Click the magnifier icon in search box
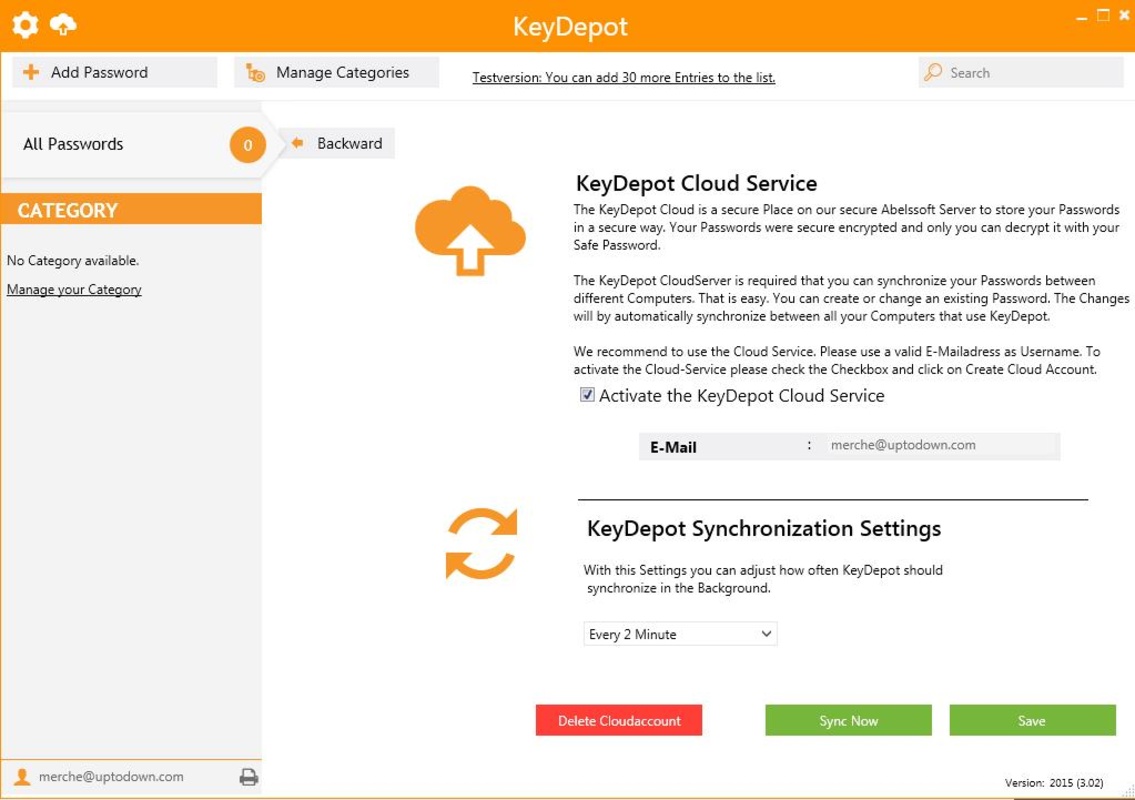Image resolution: width=1135 pixels, height=800 pixels. tap(933, 72)
